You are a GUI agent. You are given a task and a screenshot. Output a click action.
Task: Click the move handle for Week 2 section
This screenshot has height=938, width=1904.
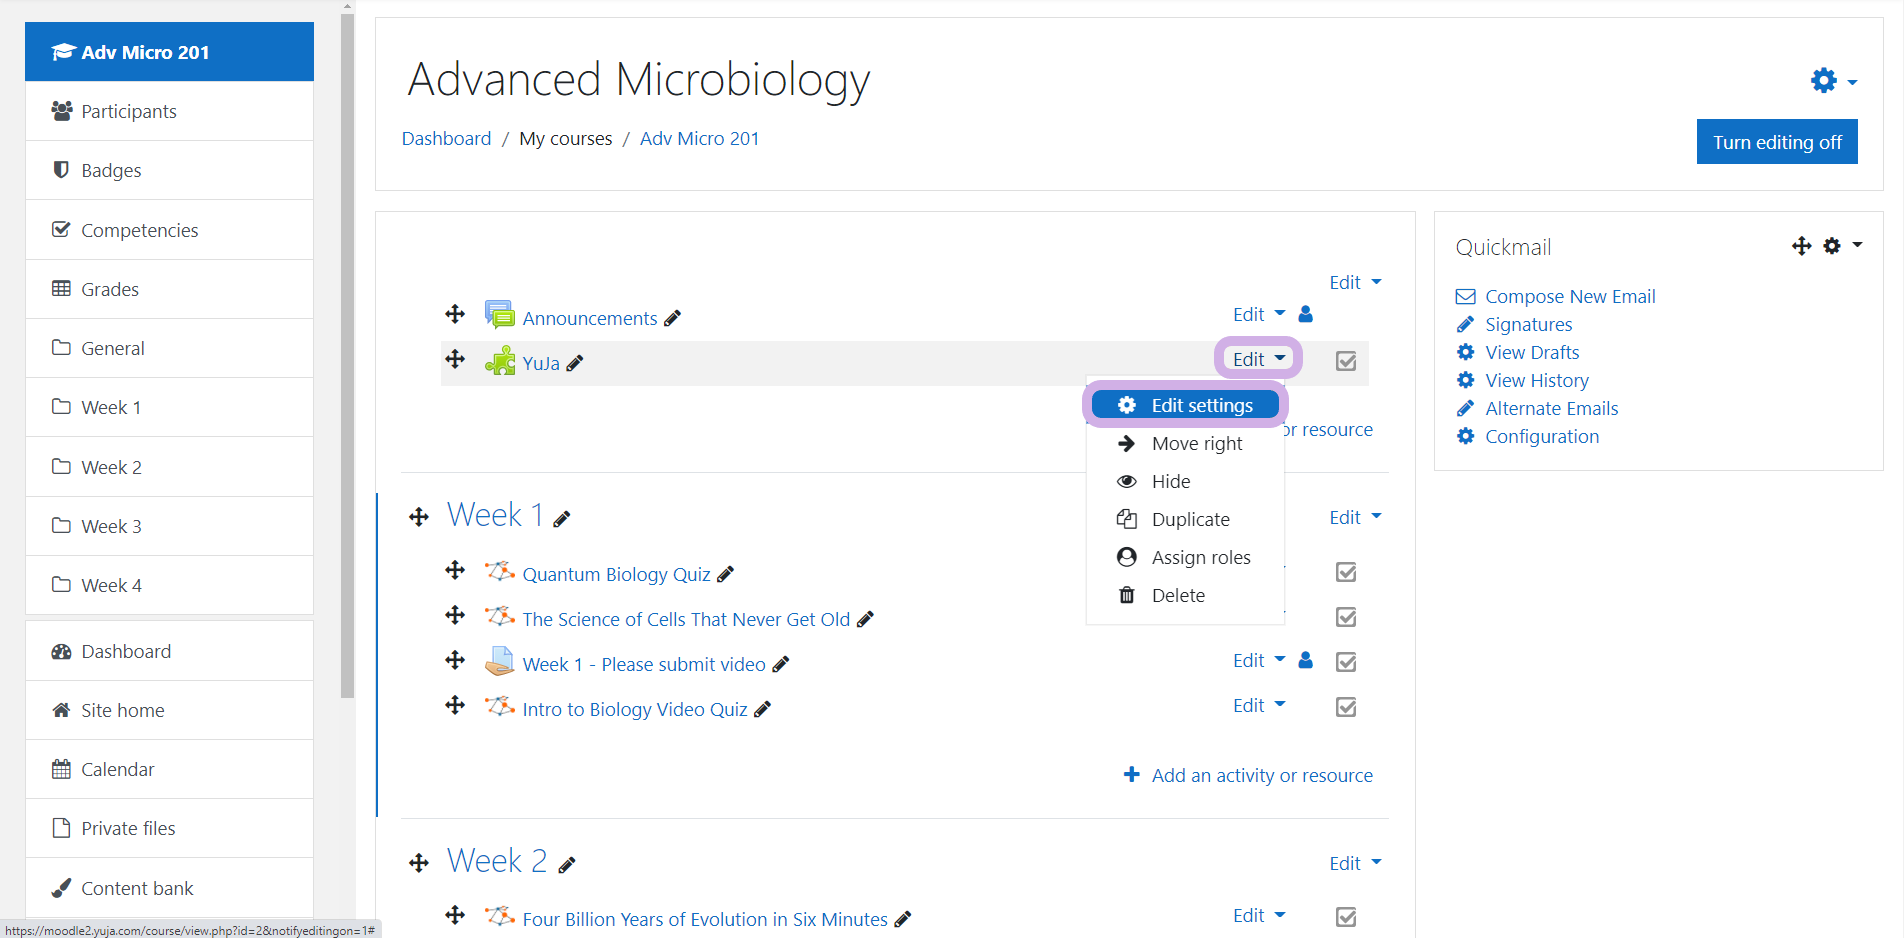419,863
